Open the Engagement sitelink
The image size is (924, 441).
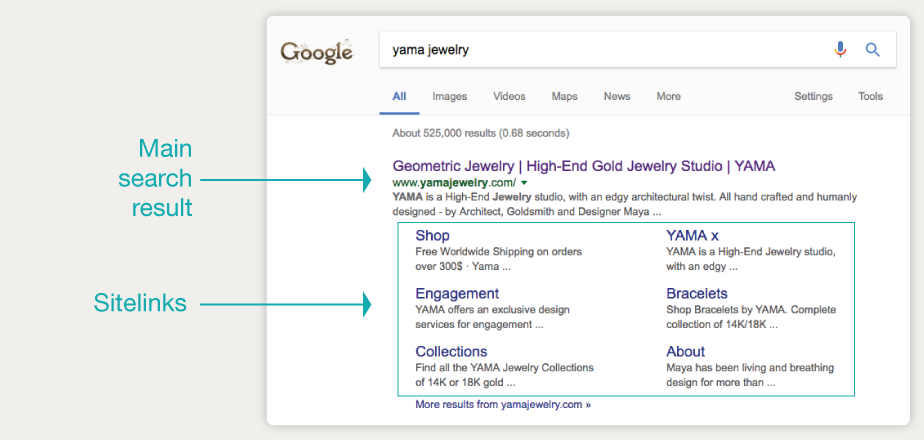click(x=457, y=294)
